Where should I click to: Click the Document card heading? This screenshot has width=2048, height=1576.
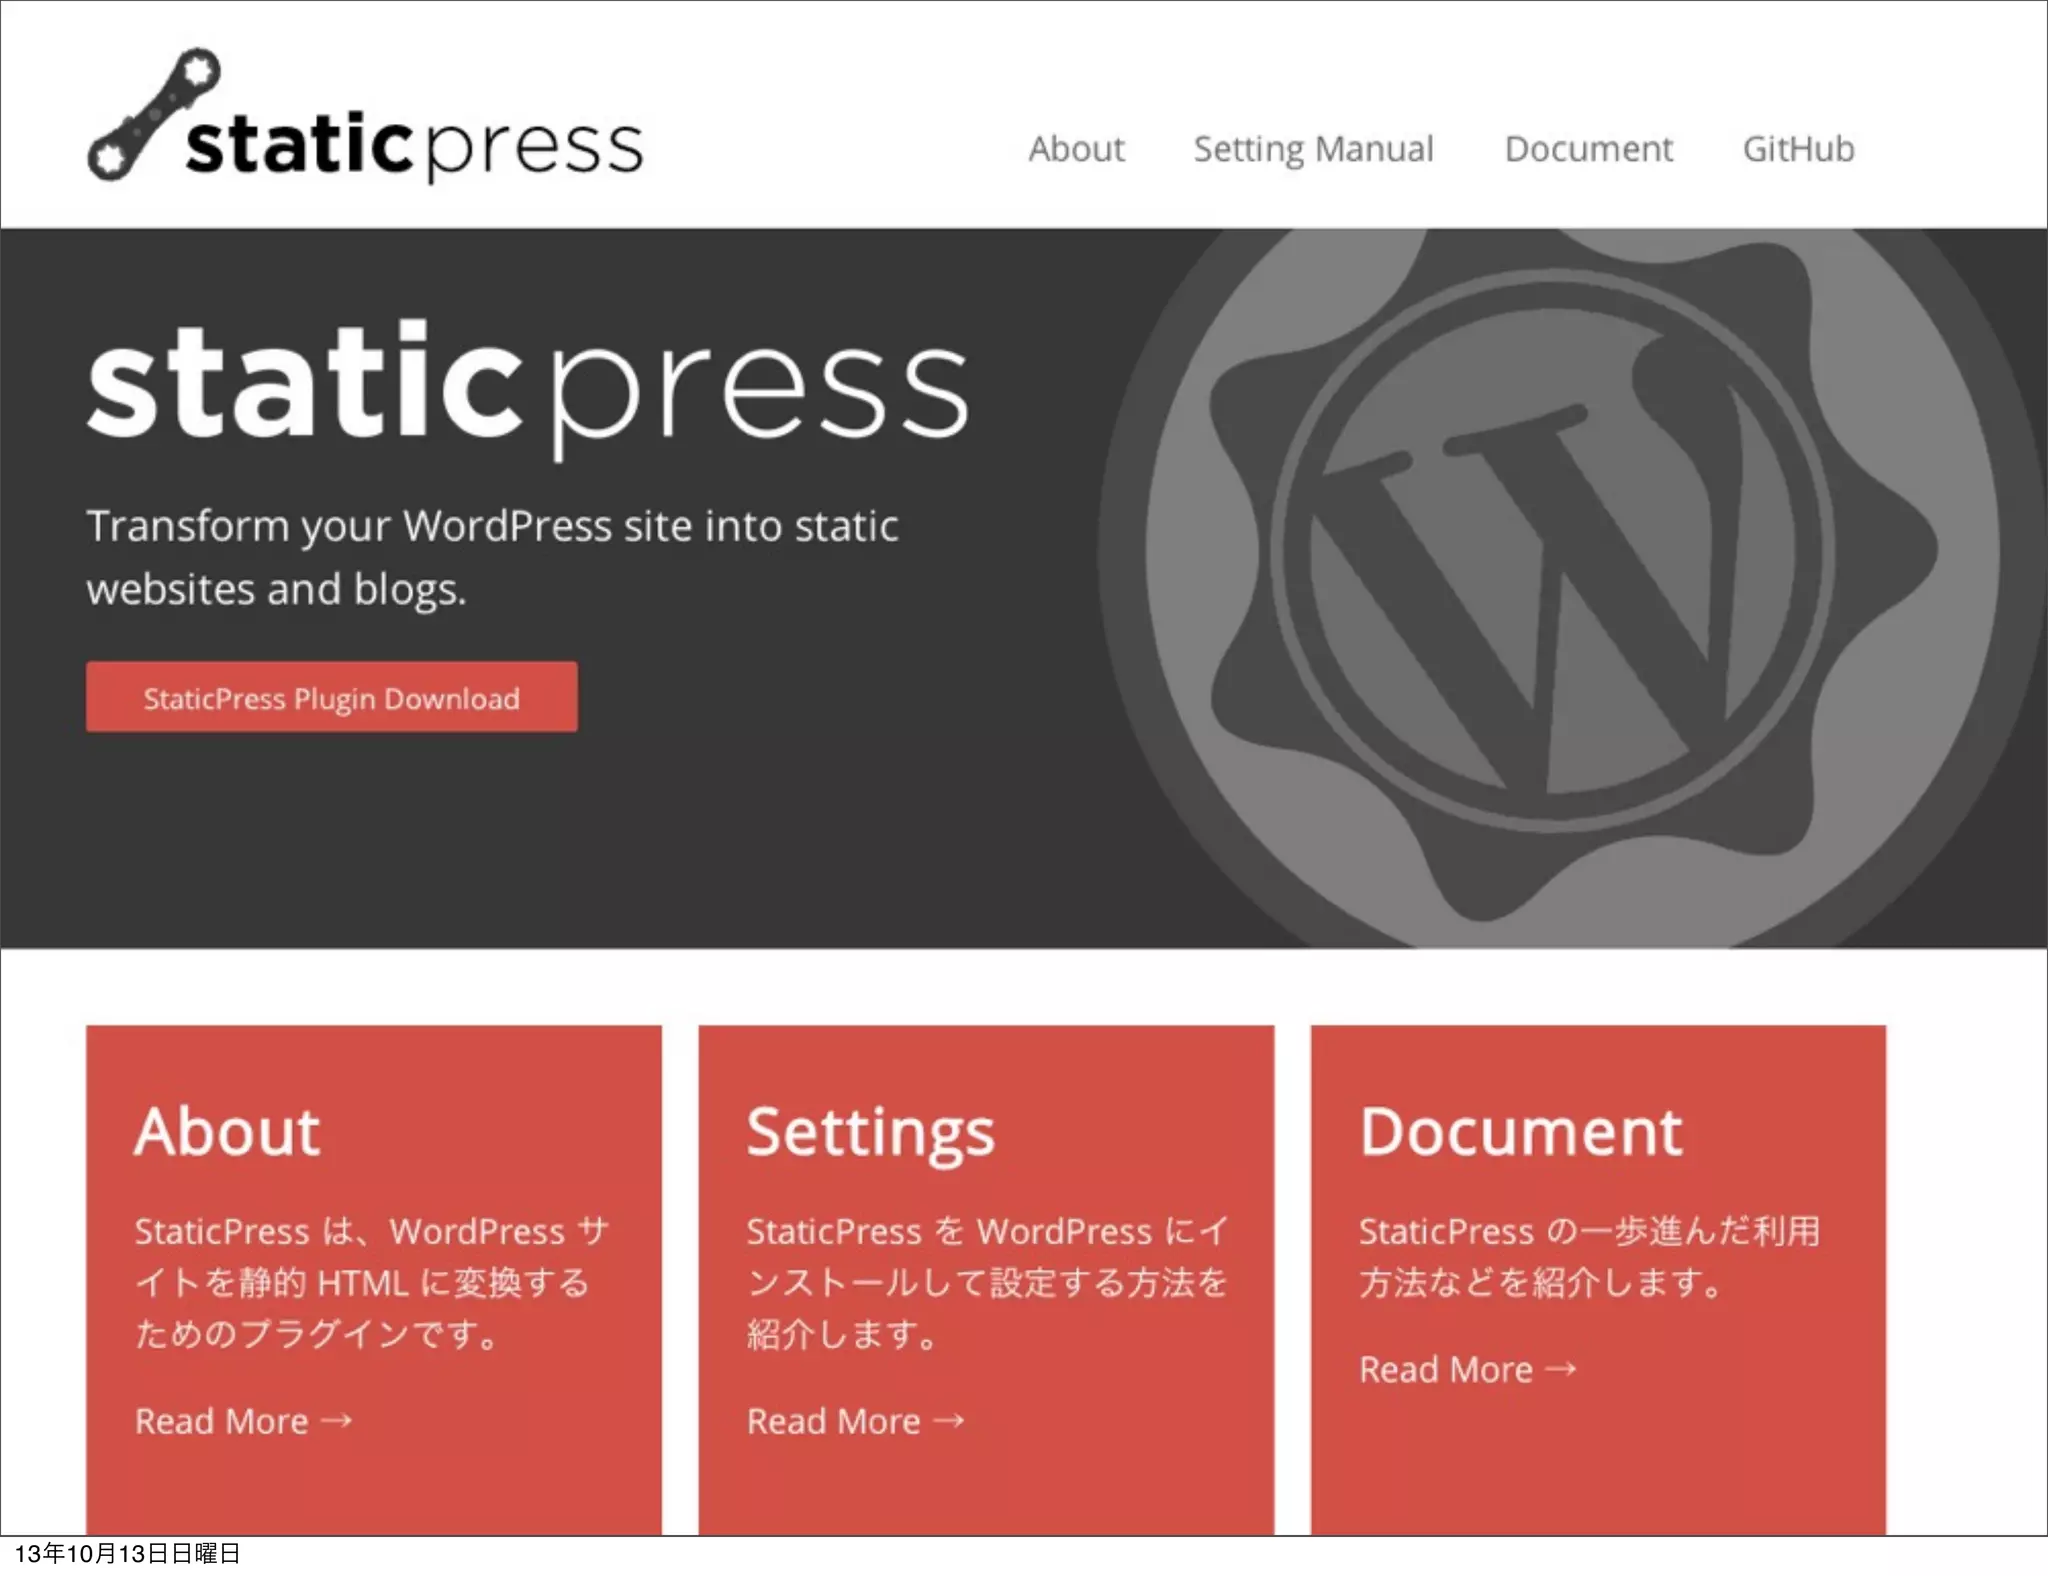(1520, 1132)
